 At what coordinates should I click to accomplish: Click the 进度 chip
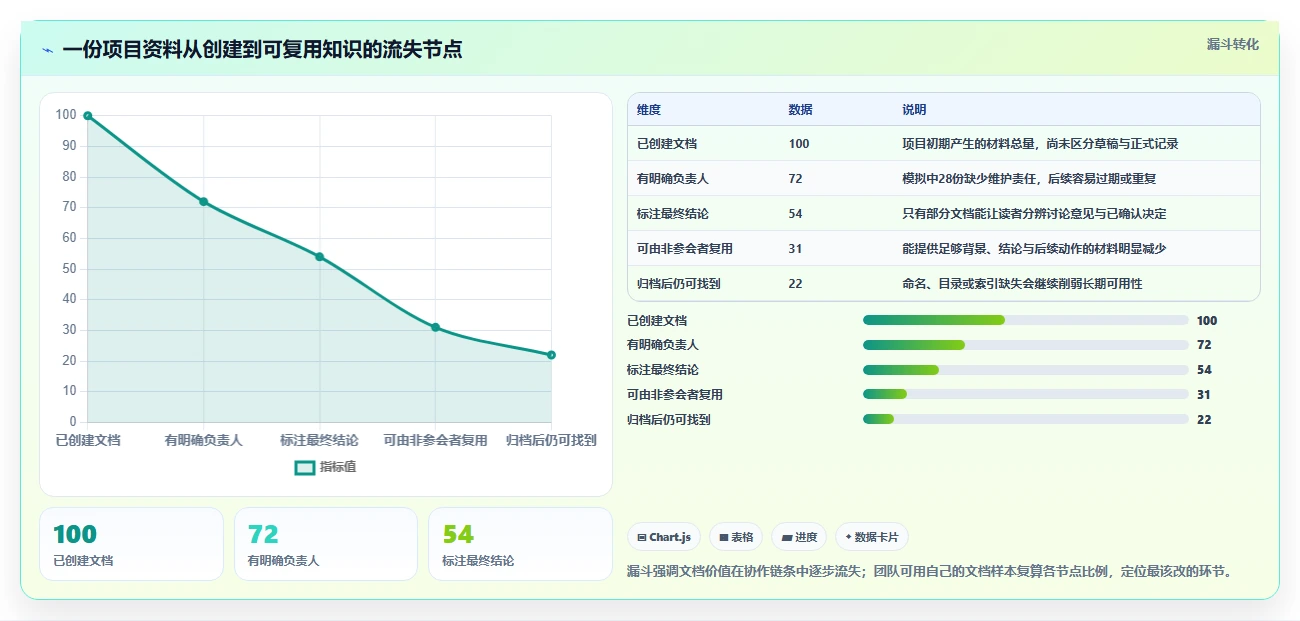[799, 537]
